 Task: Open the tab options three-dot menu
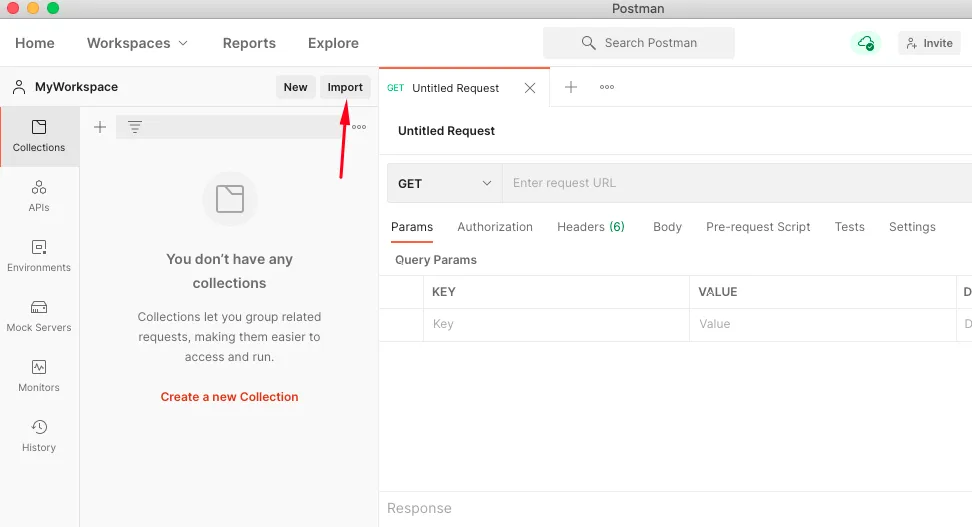[x=607, y=87]
